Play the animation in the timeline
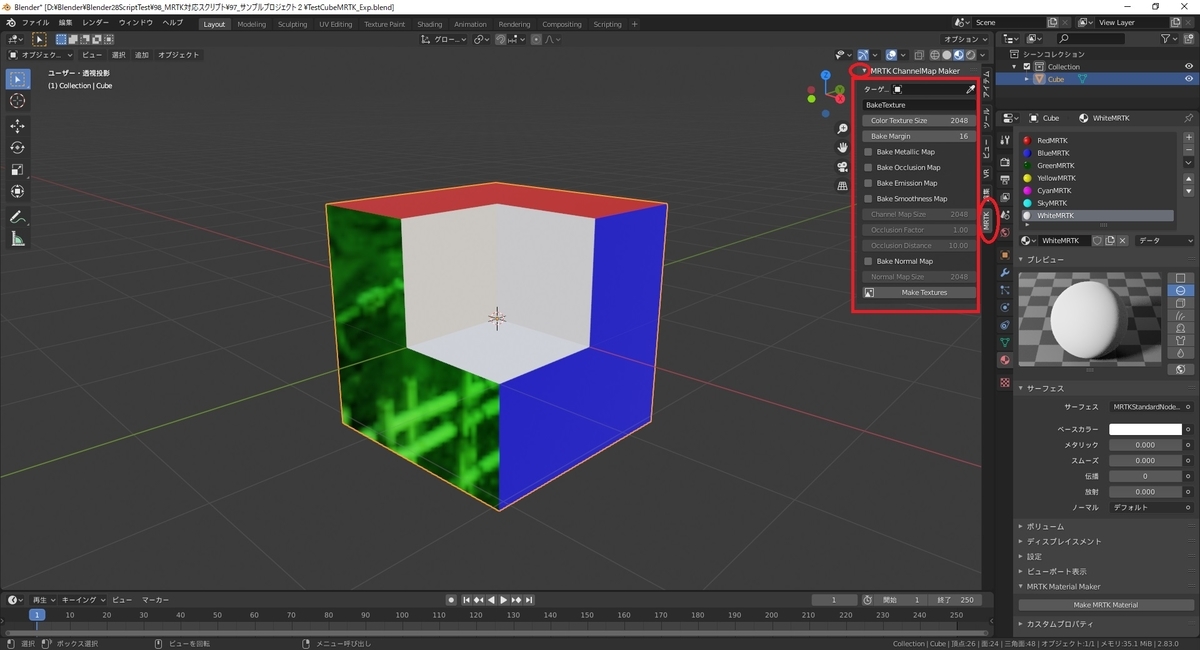Image resolution: width=1200 pixels, height=650 pixels. click(x=503, y=600)
